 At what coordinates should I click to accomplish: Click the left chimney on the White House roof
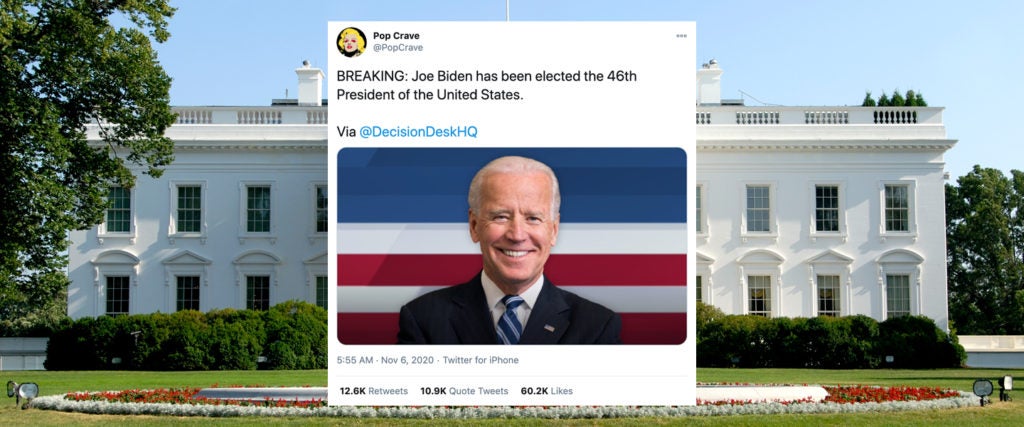click(310, 84)
